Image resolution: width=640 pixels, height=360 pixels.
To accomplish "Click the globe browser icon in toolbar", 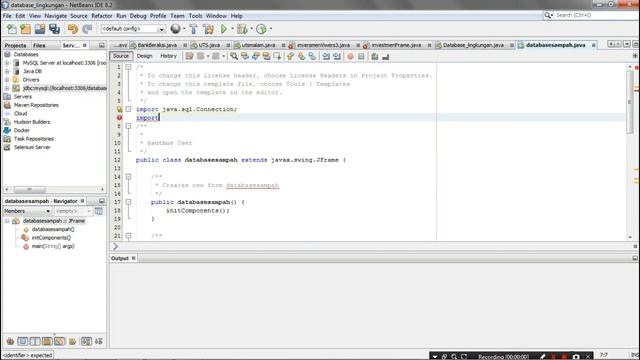I will [176, 29].
